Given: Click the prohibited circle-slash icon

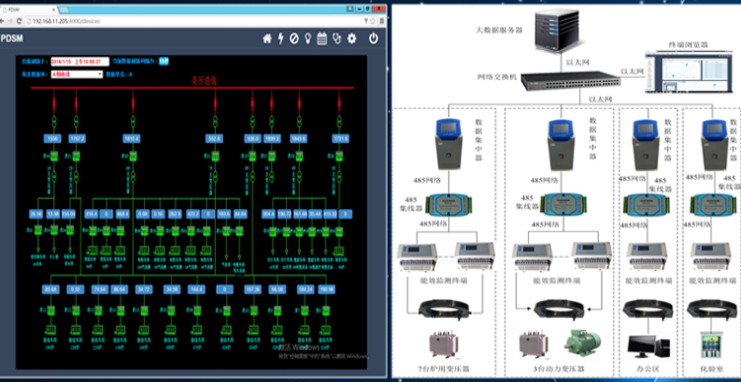Looking at the screenshot, I should (x=294, y=39).
